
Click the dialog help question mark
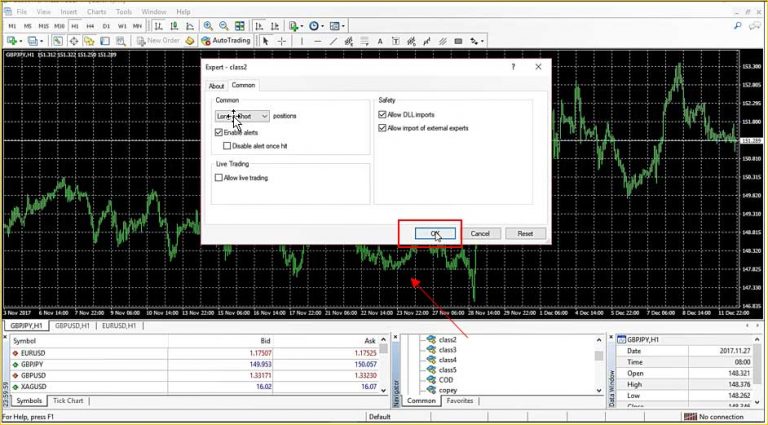[513, 67]
